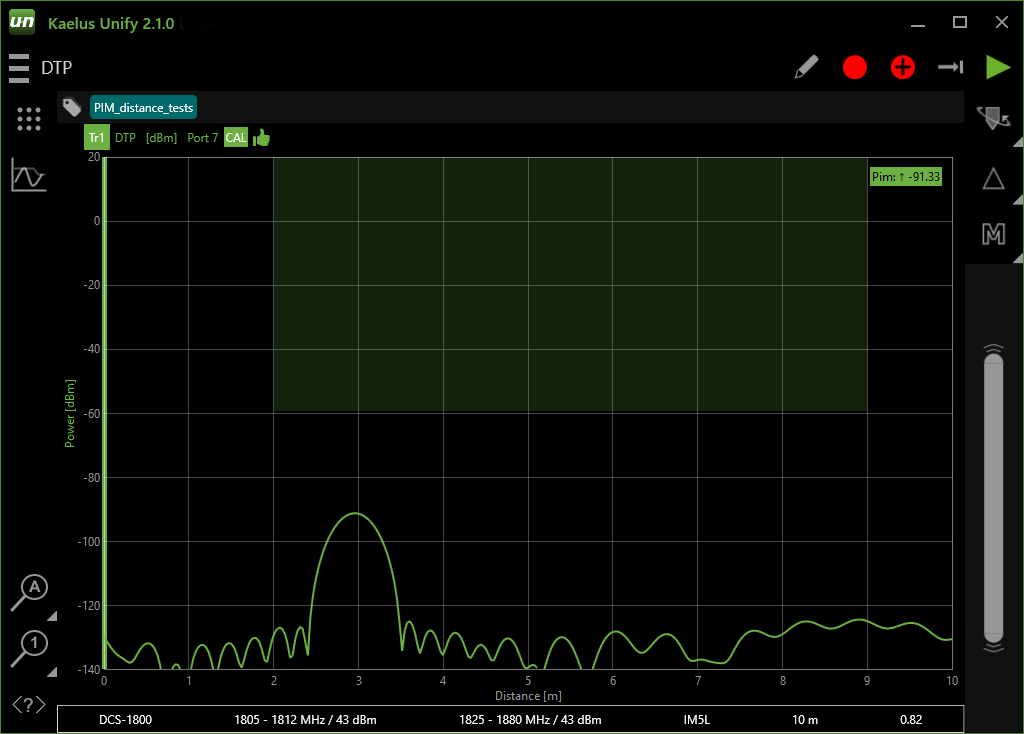This screenshot has height=734, width=1024.
Task: Select the trace settings waveform icon
Action: [x=28, y=175]
